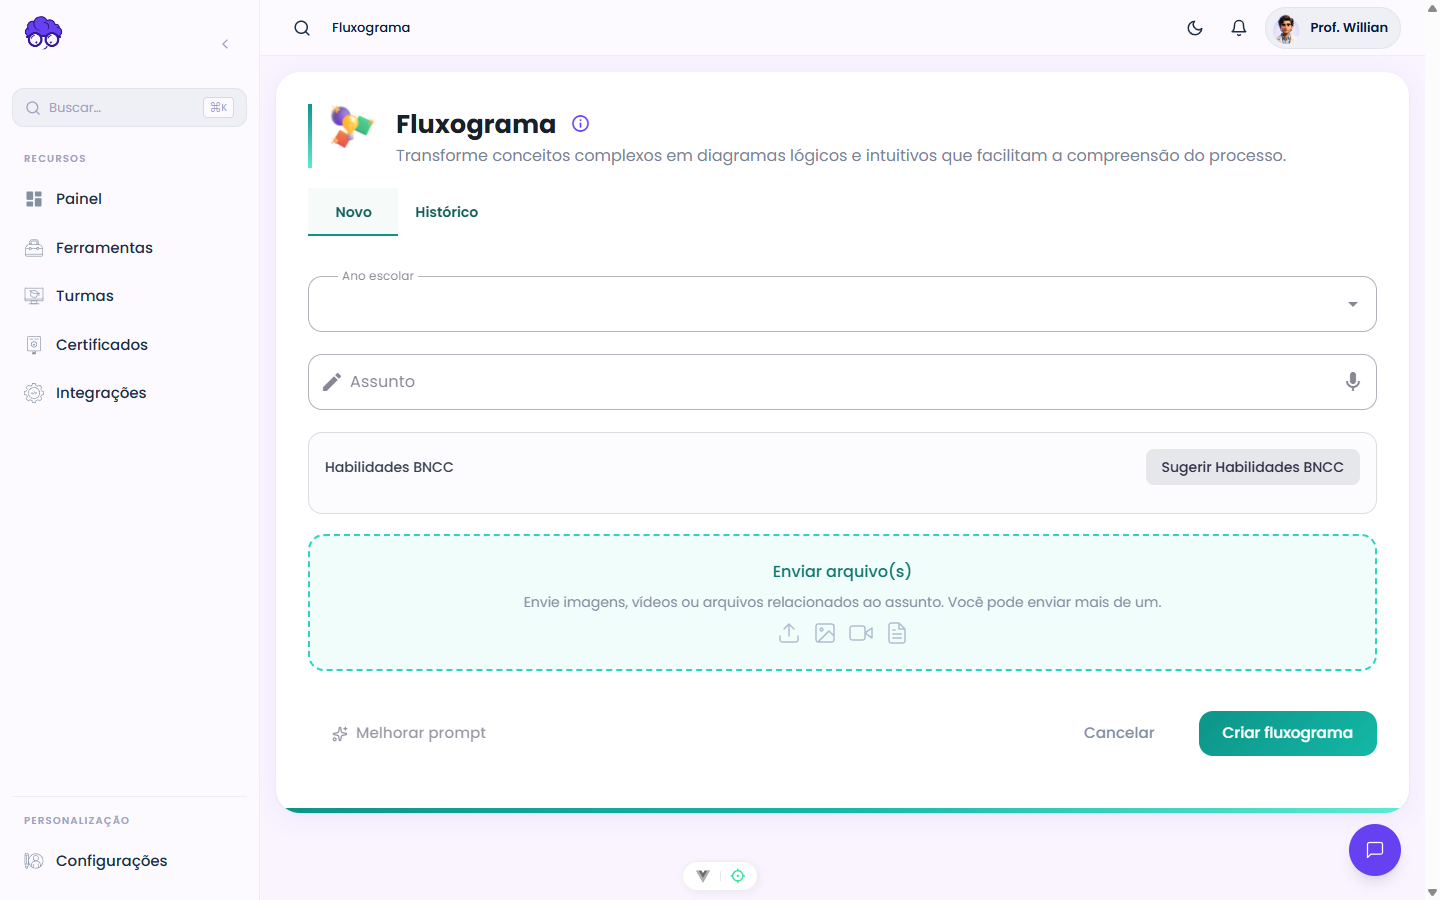Click the Cancelar button
This screenshot has height=900, width=1440.
(1119, 733)
